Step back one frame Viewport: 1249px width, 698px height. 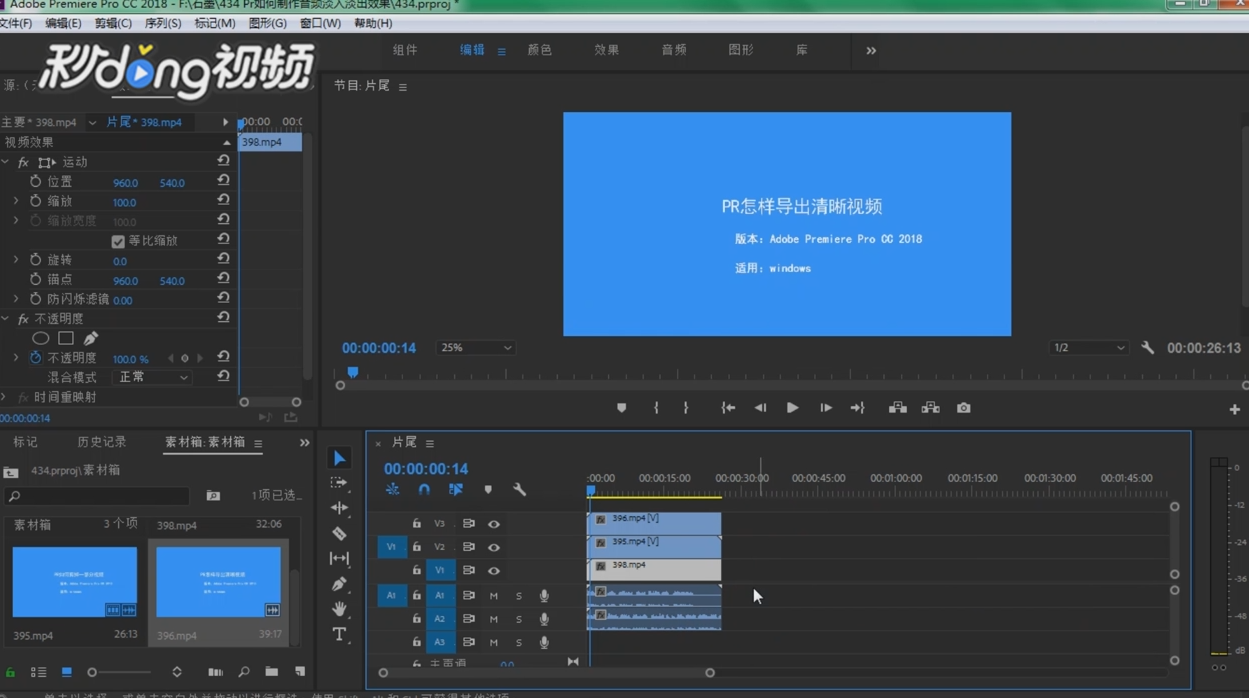pyautogui.click(x=760, y=408)
